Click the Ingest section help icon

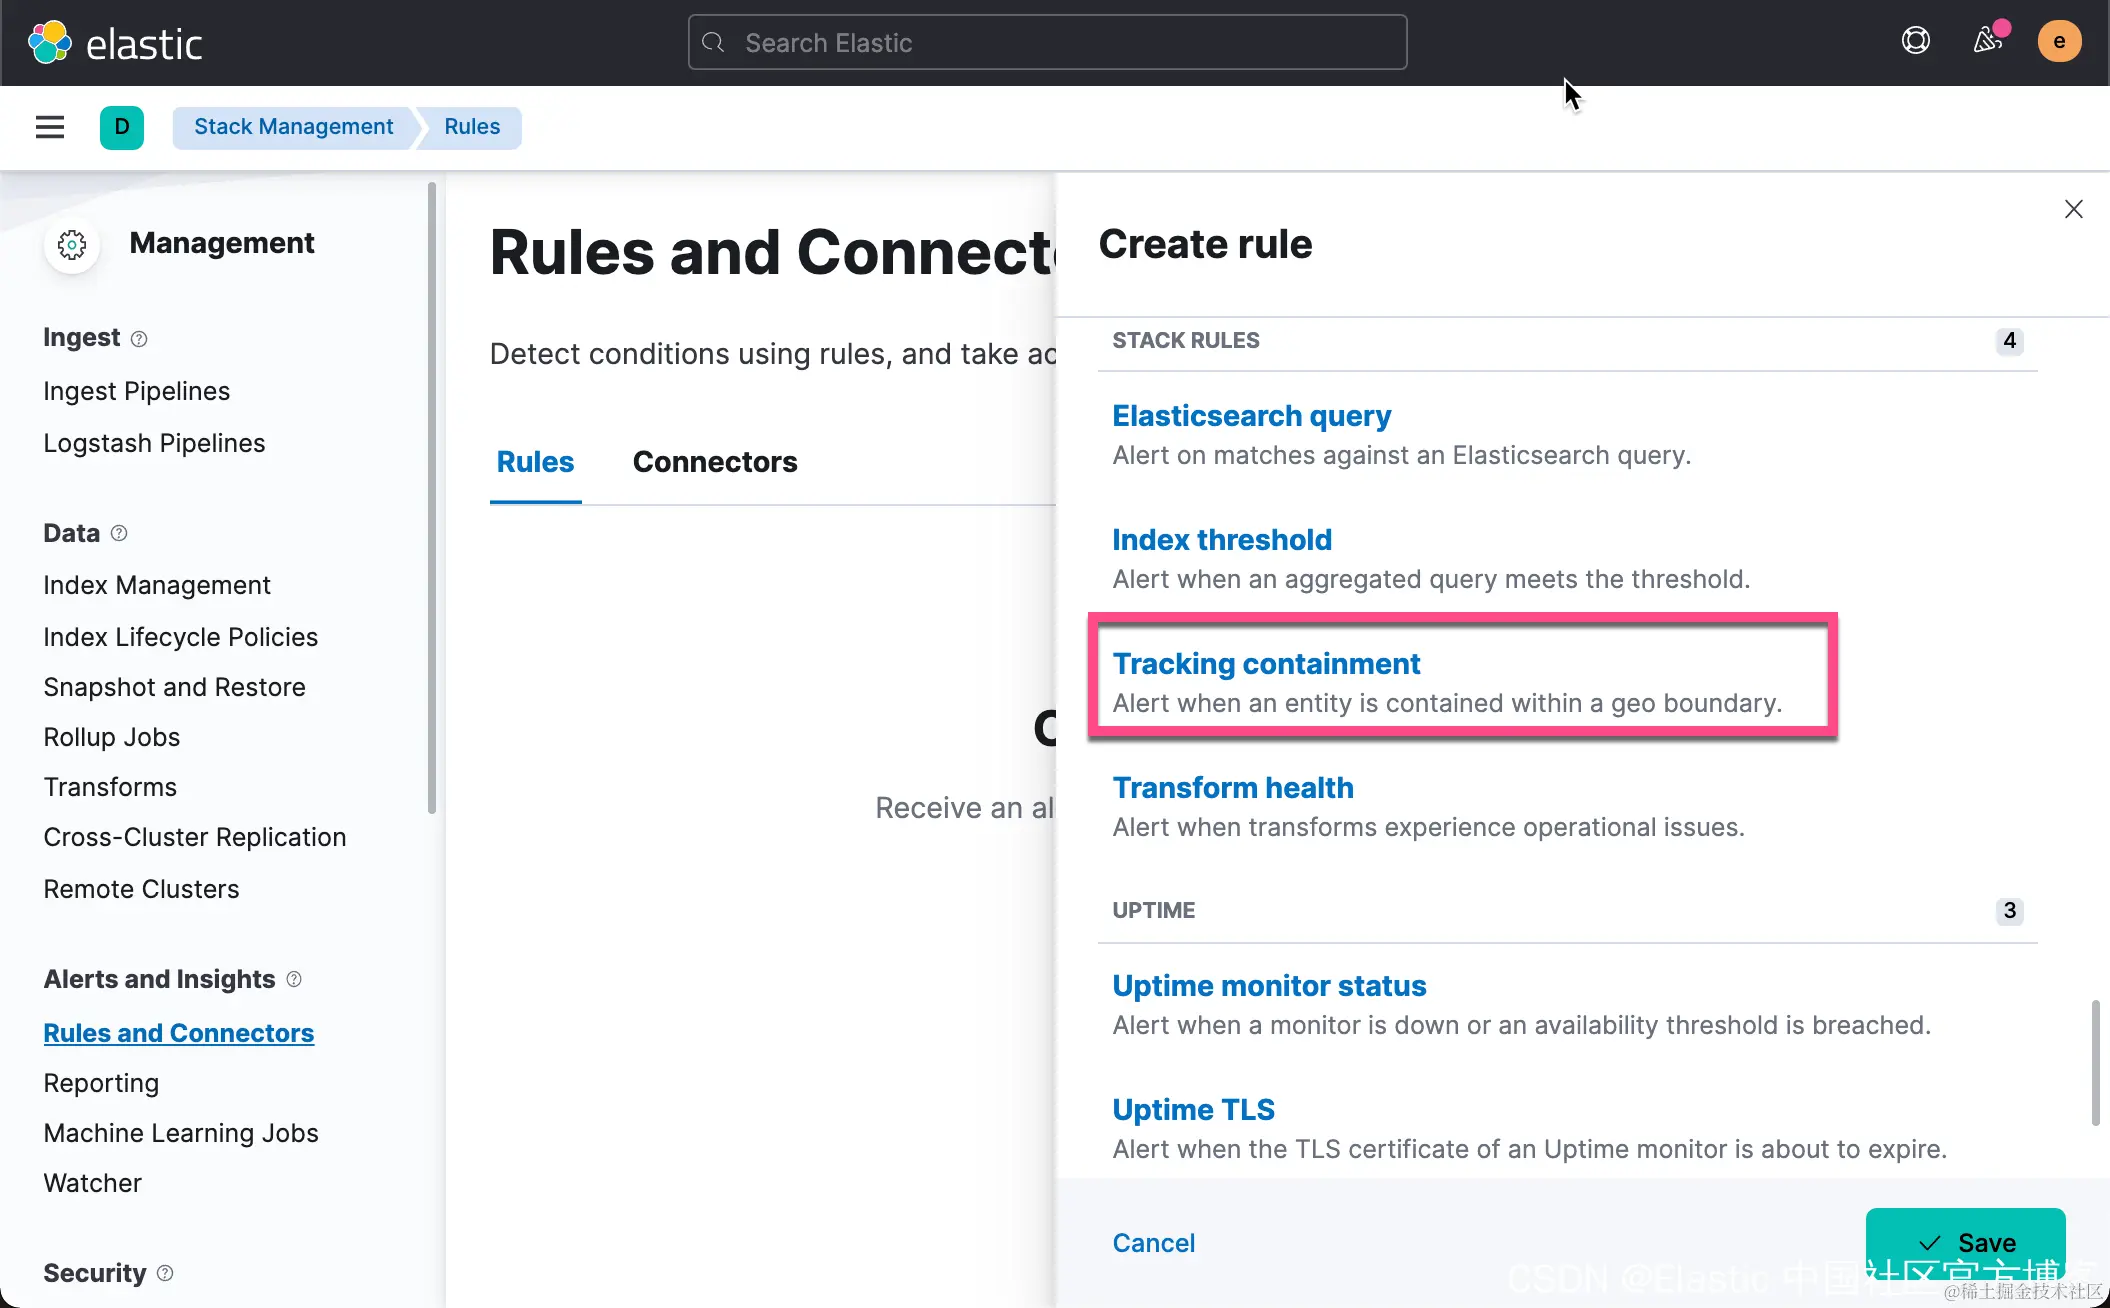click(139, 339)
